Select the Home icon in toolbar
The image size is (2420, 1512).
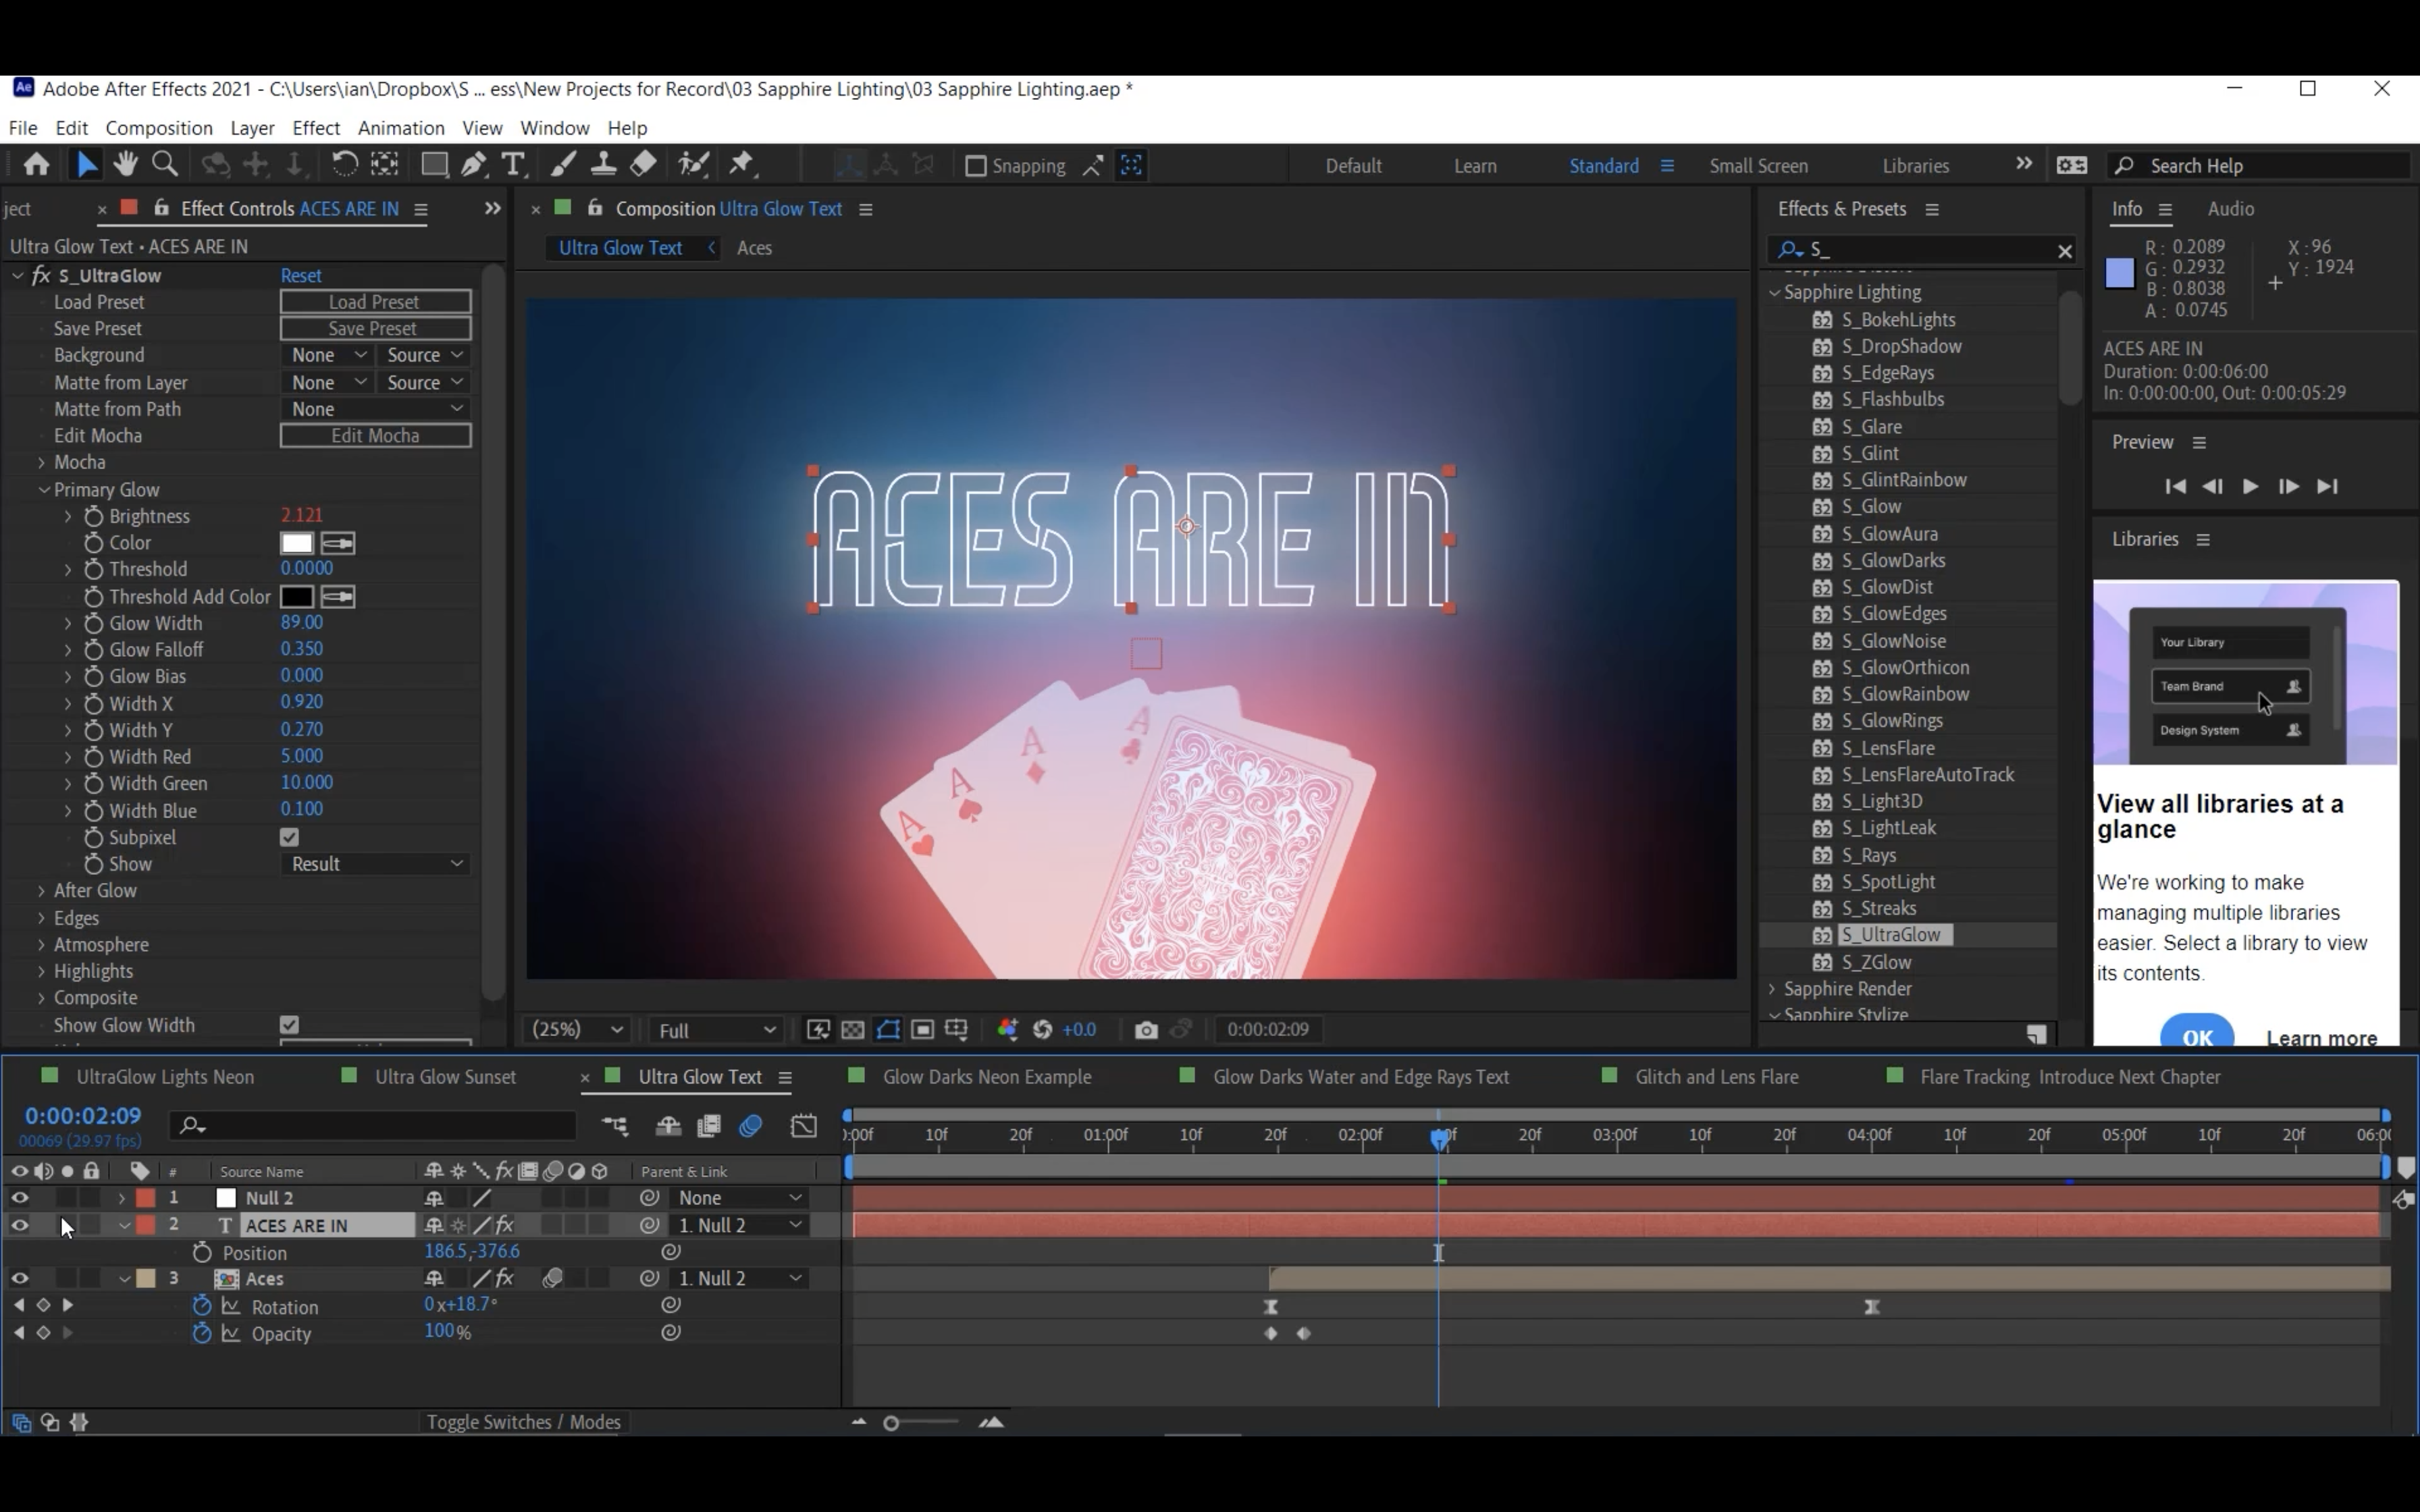click(x=37, y=165)
